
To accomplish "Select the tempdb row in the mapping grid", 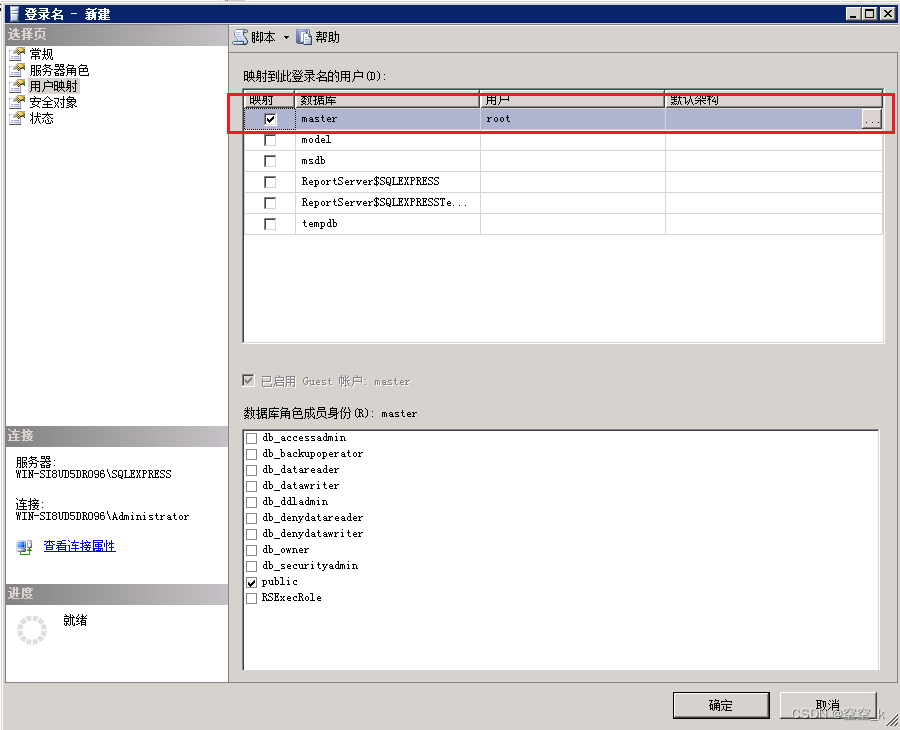I will point(380,223).
